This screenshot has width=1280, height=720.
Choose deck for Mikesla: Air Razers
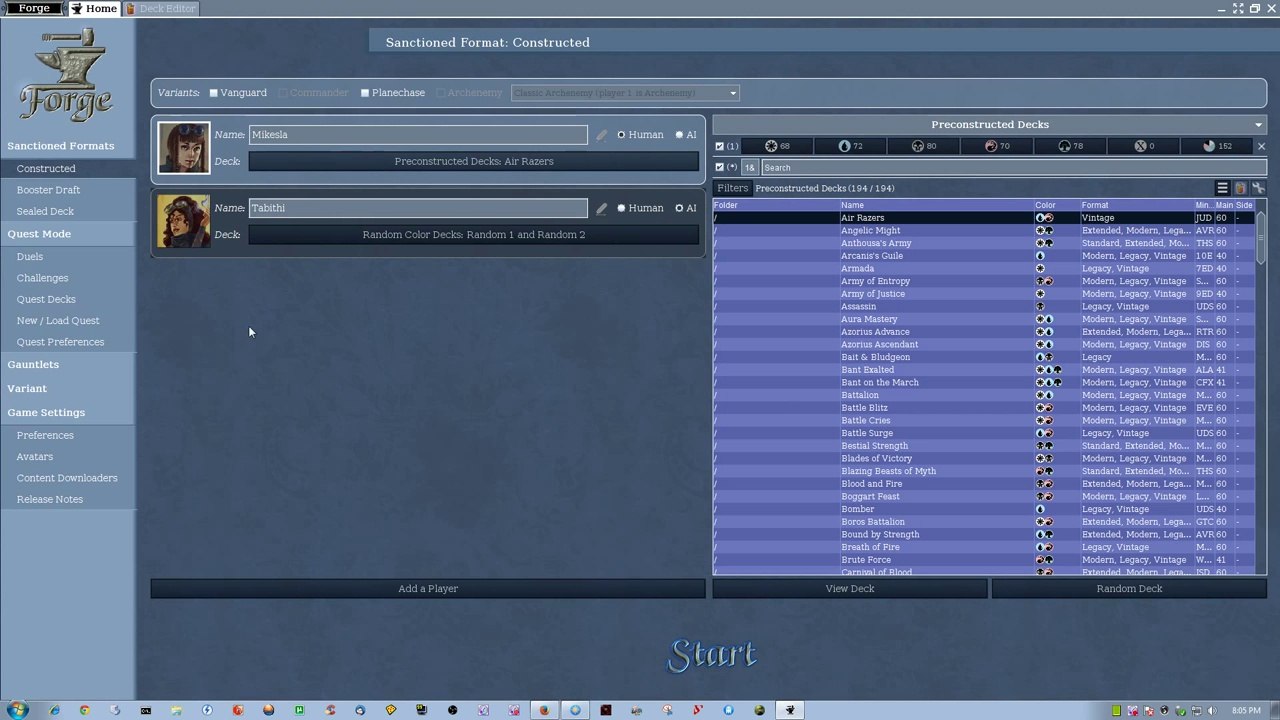(474, 162)
